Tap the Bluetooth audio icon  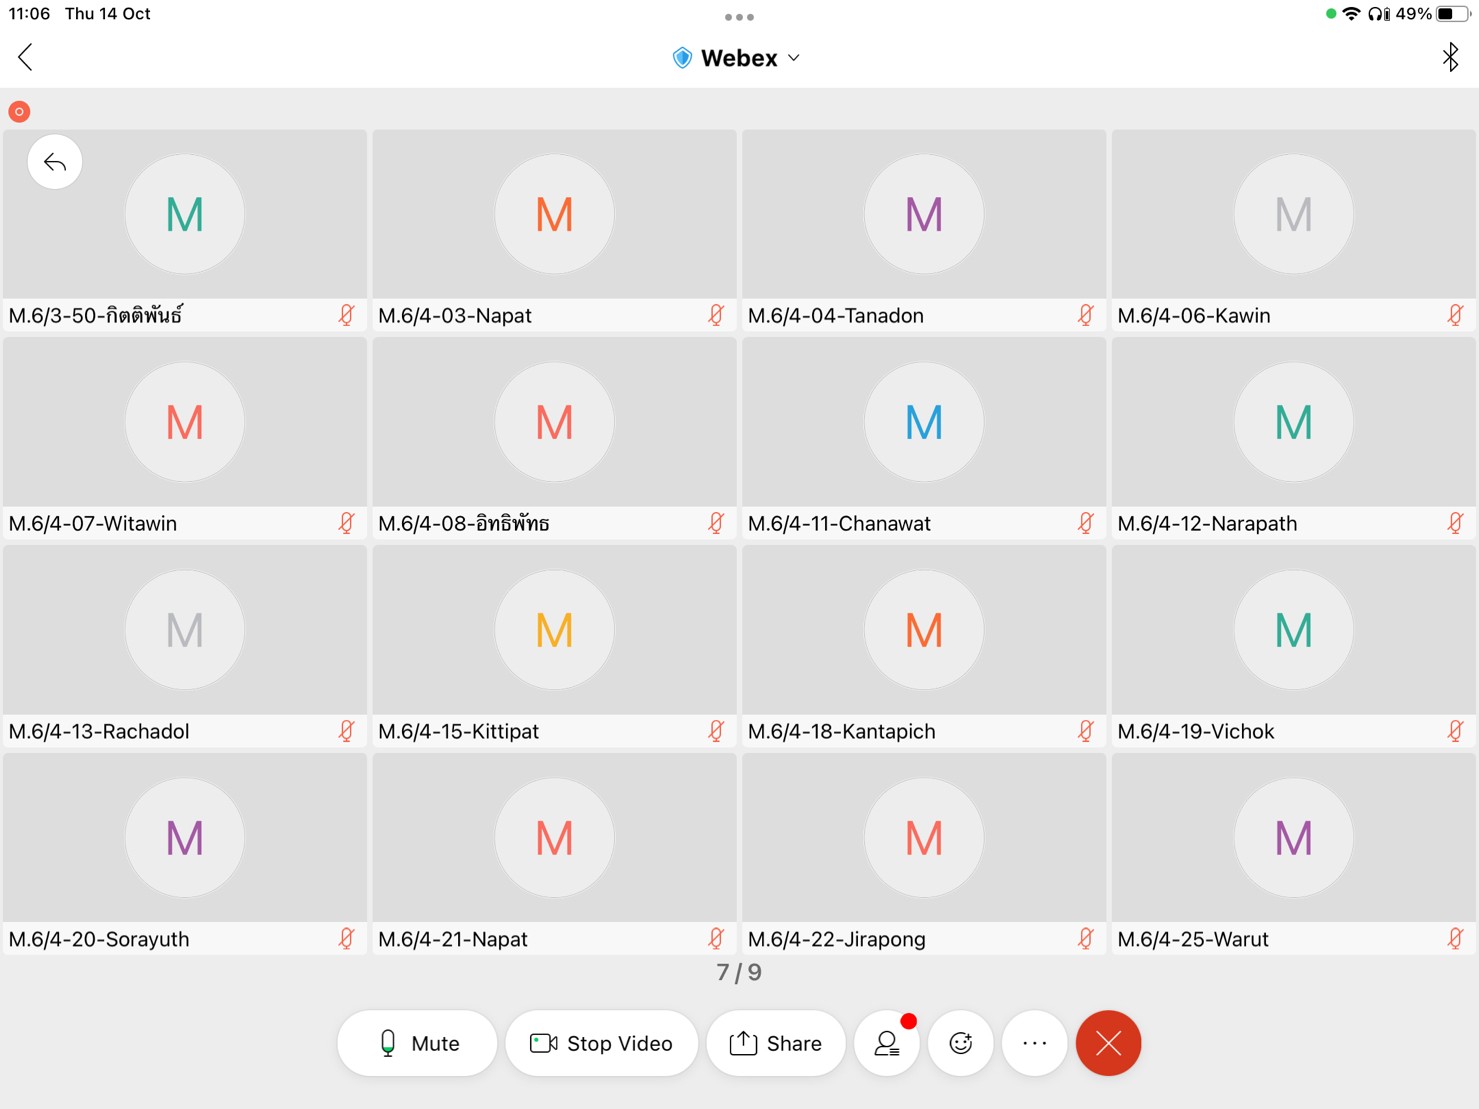pyautogui.click(x=1450, y=57)
